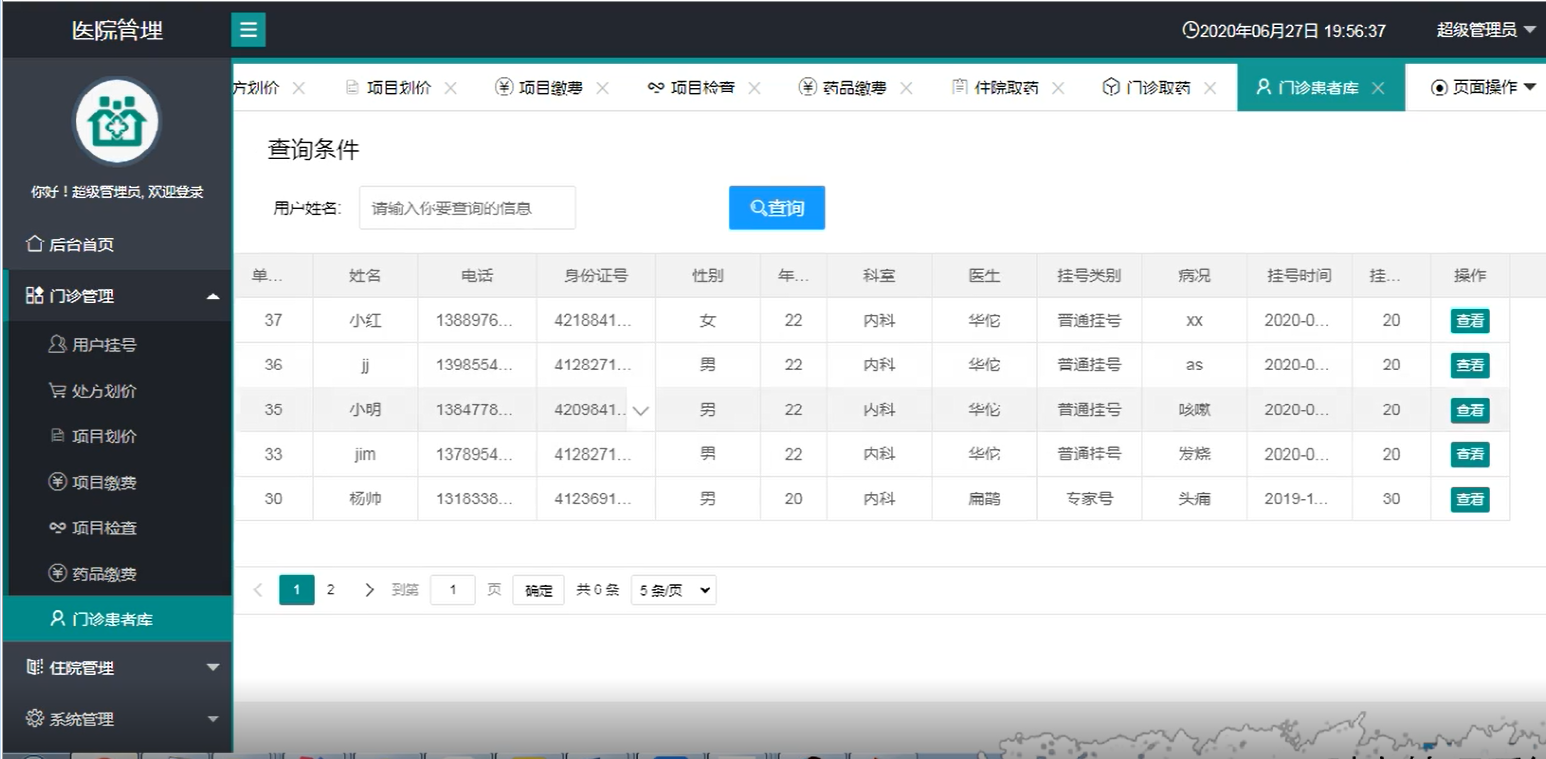Select 门诊患者库 in the sidebar
The height and width of the screenshot is (759, 1546).
[117, 619]
